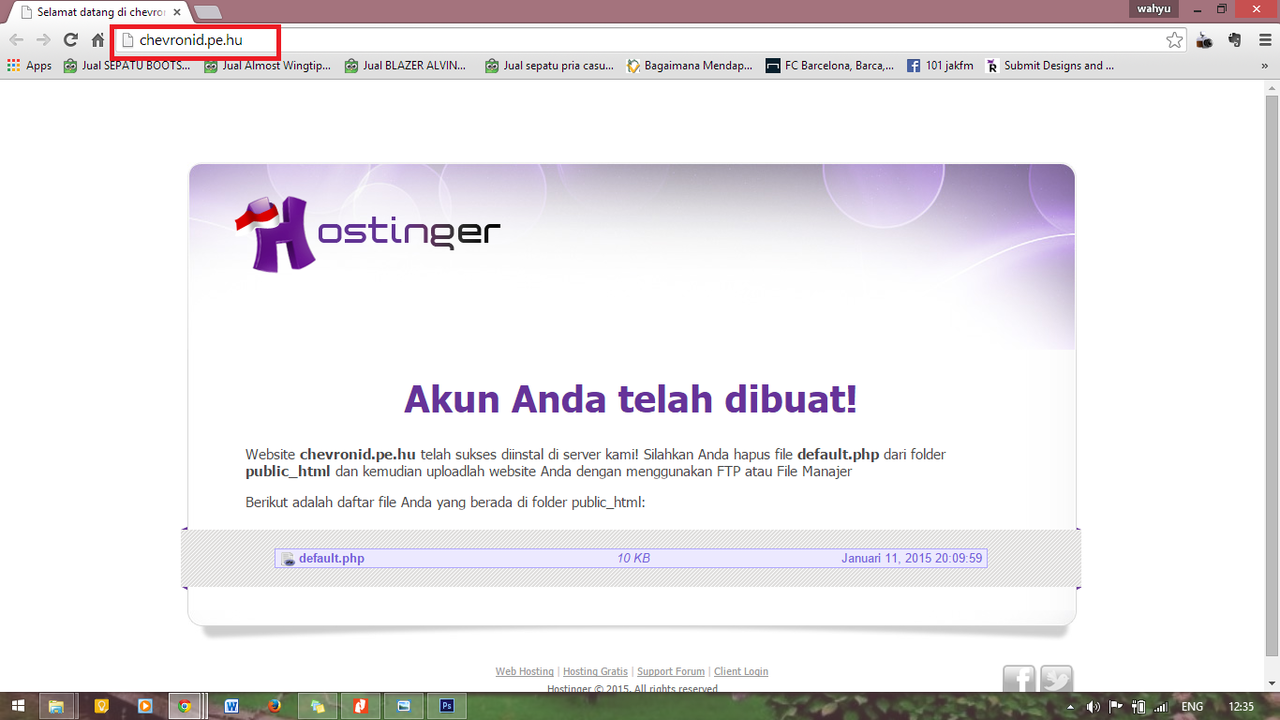The image size is (1280, 720).
Task: Show hidden system tray icons
Action: click(1071, 706)
